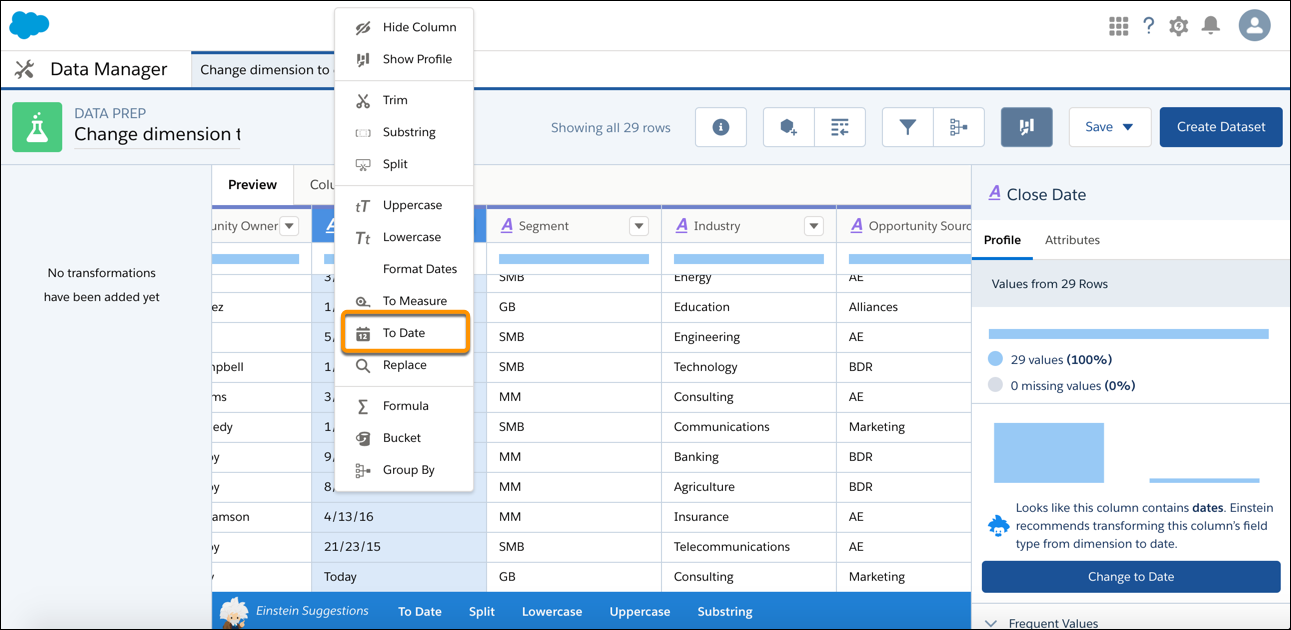The width and height of the screenshot is (1291, 630).
Task: Click the add data cube icon button
Action: point(789,127)
